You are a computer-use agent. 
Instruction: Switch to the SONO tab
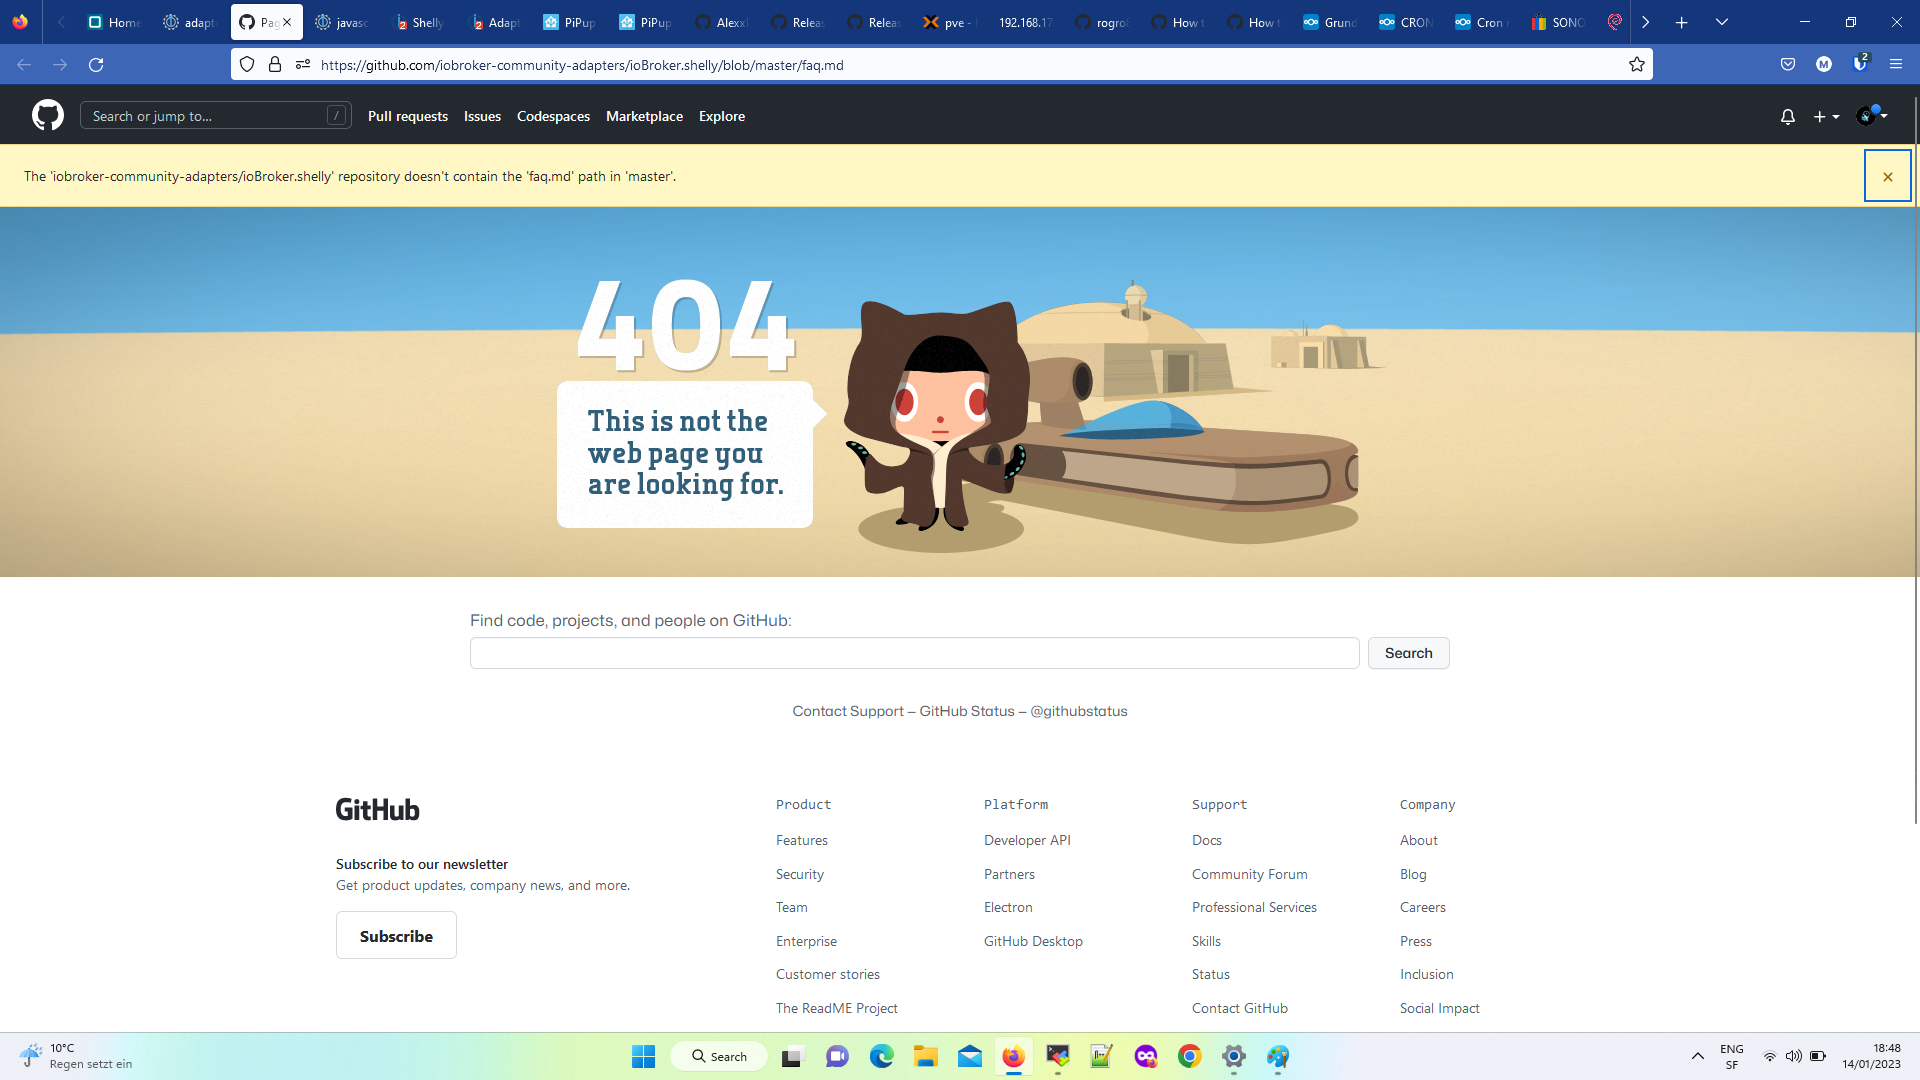click(1558, 22)
